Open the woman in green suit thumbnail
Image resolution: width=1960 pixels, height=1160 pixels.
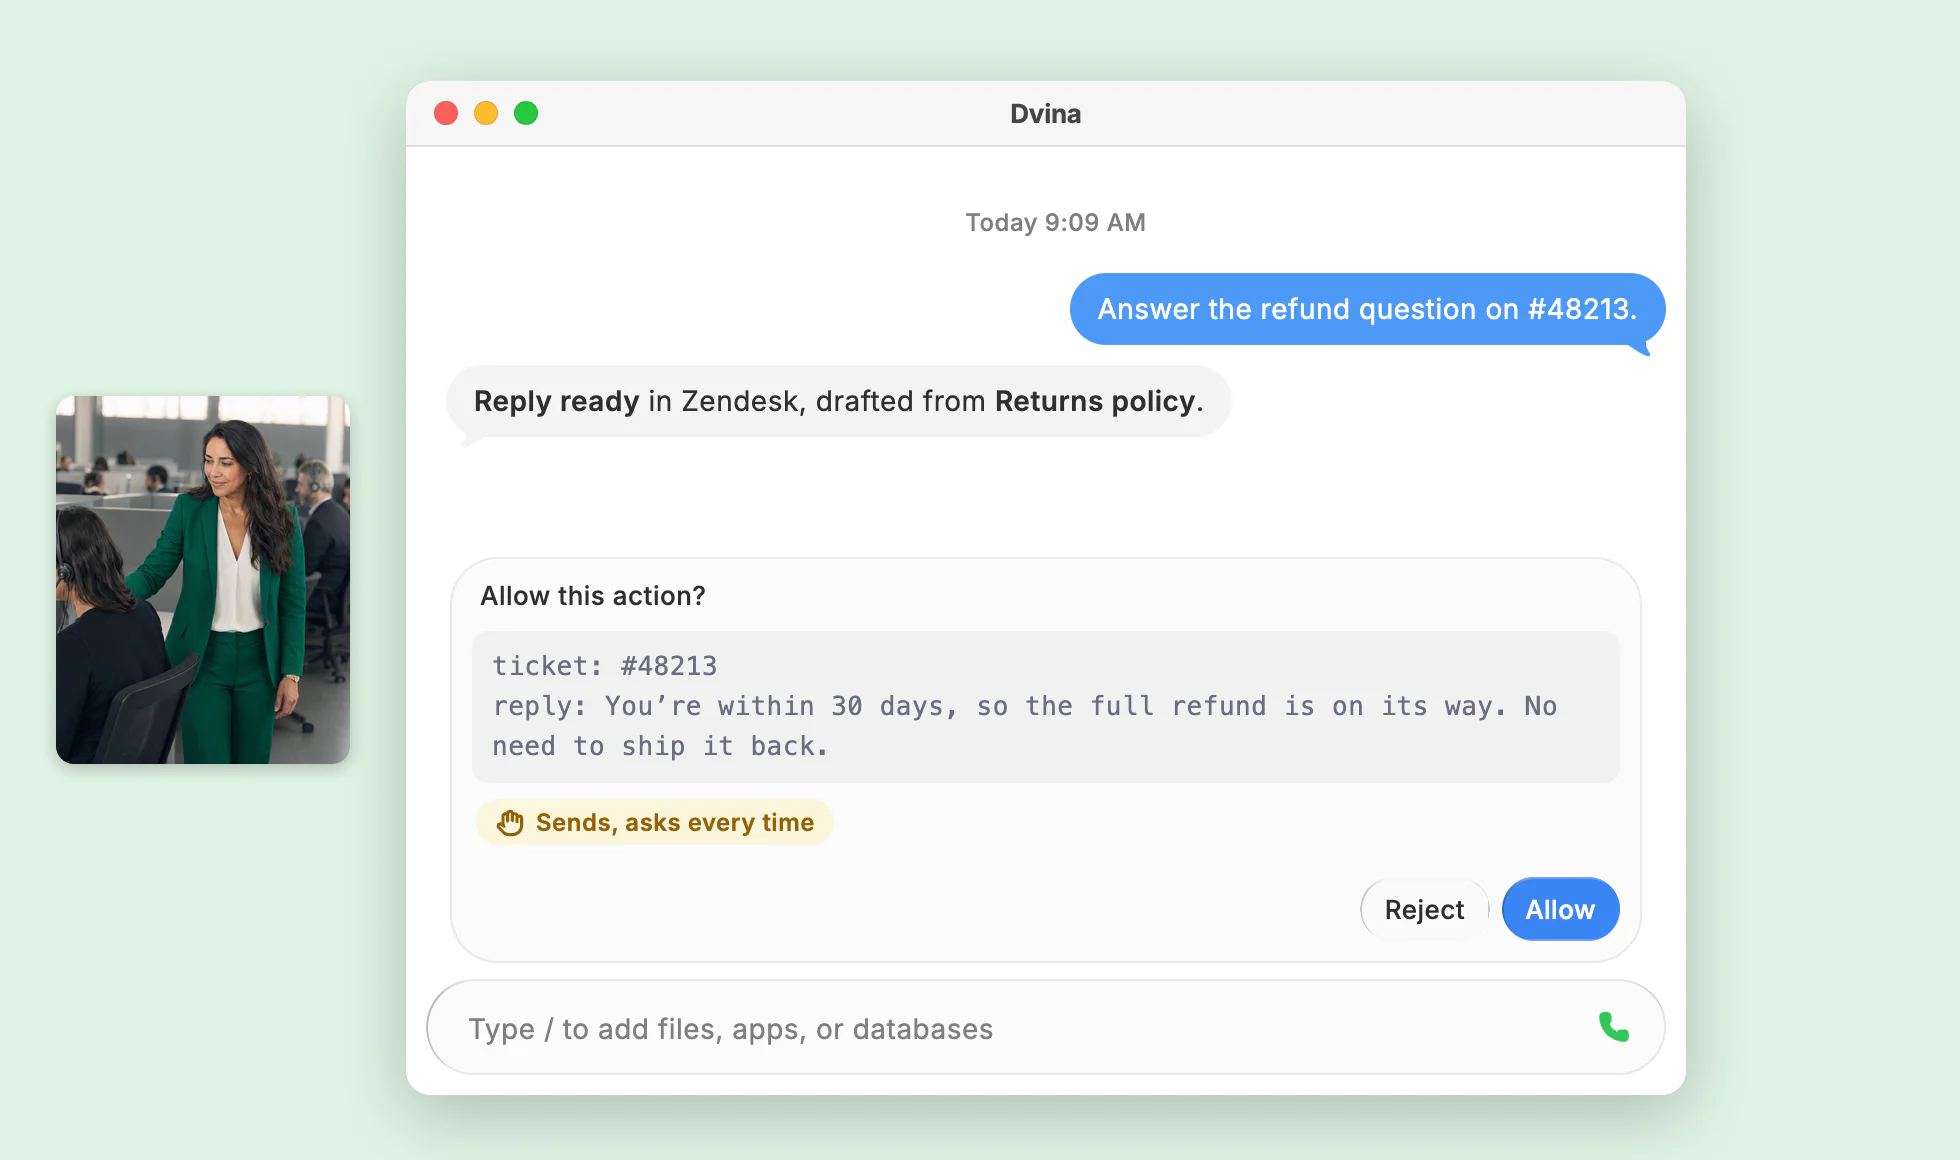click(x=203, y=580)
